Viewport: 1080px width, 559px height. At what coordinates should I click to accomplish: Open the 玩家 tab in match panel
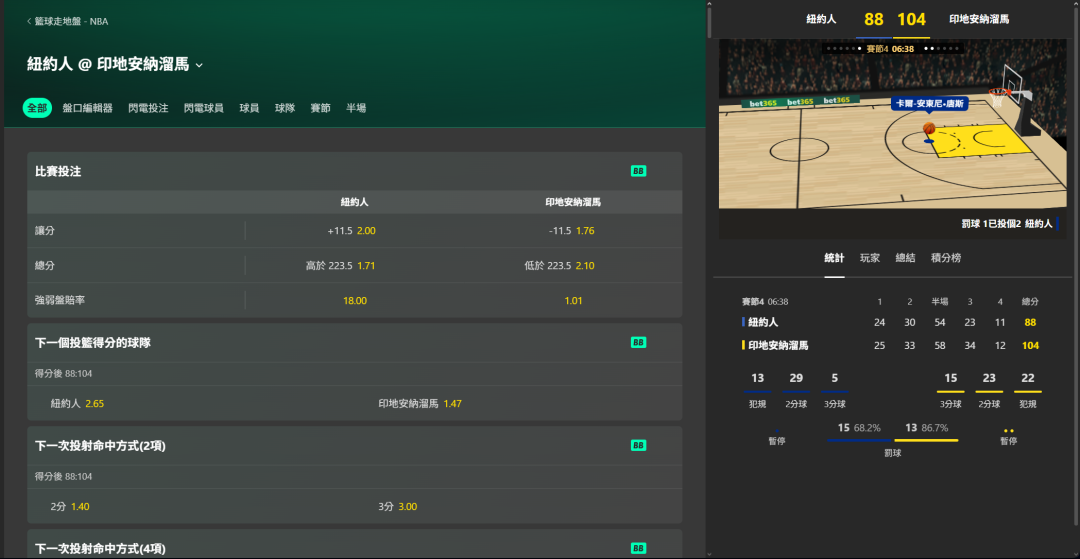coord(870,258)
